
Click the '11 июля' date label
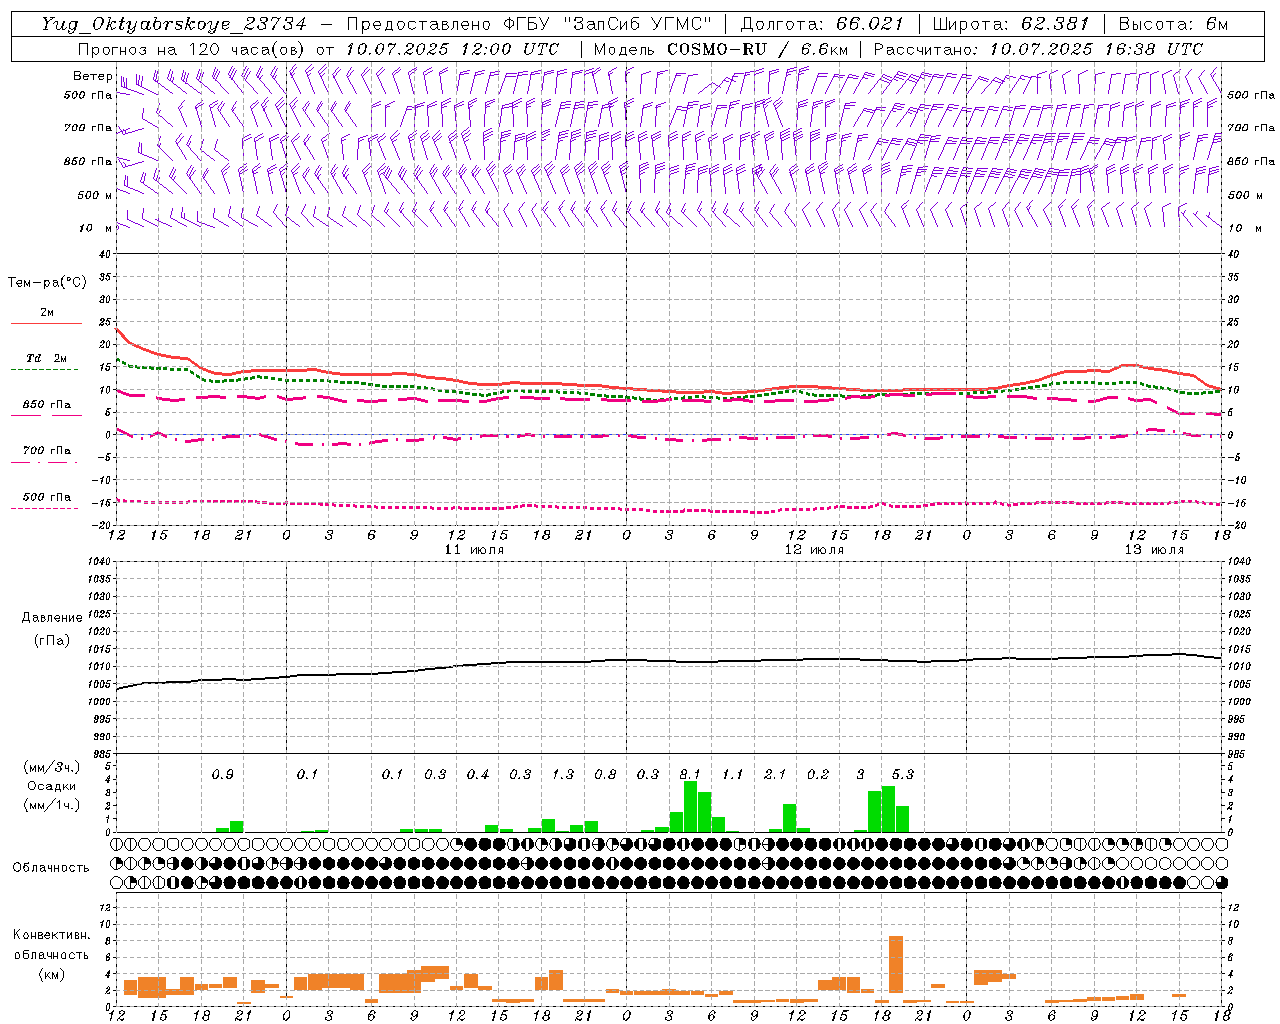[x=474, y=550]
